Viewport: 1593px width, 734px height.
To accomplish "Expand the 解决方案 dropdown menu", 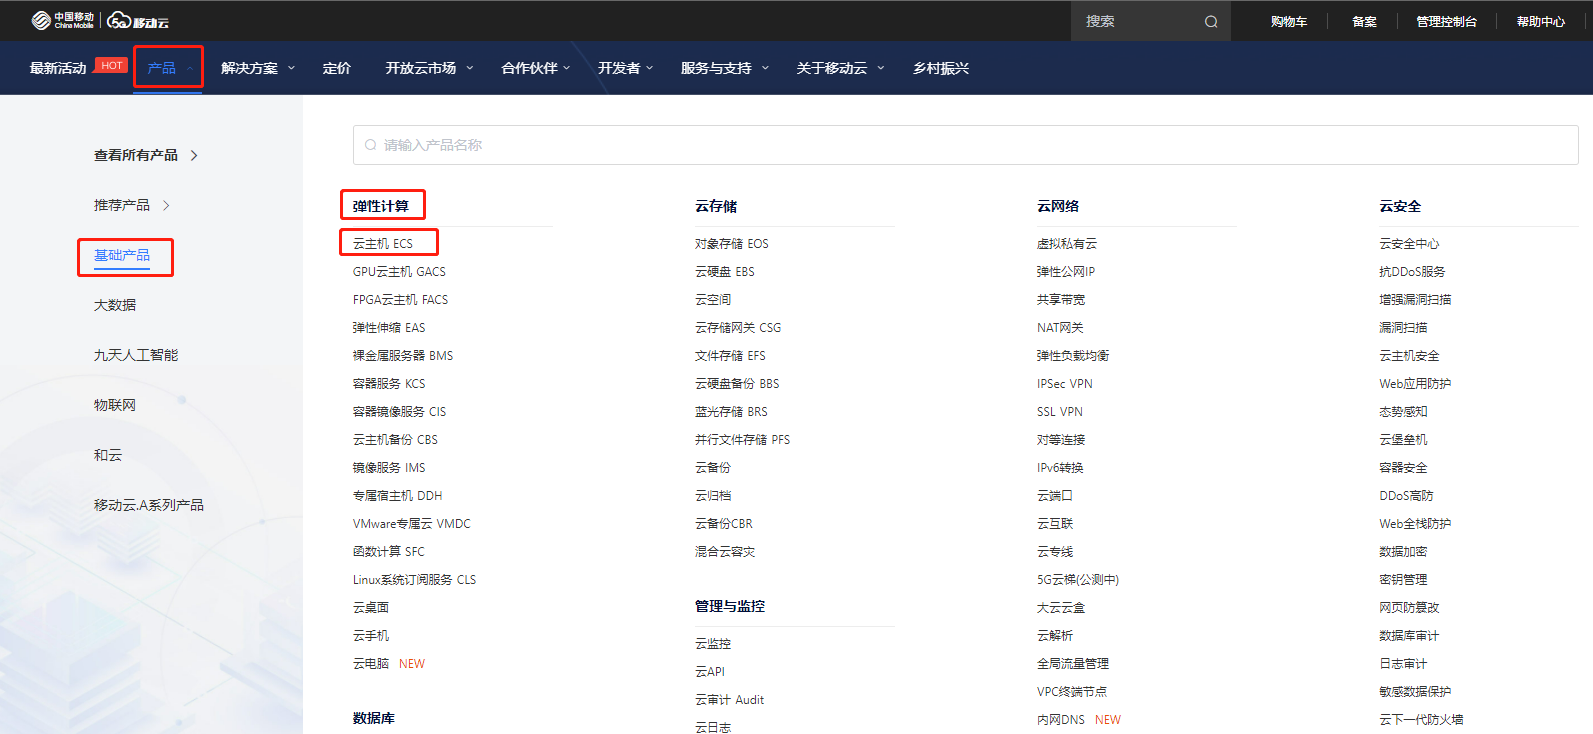I will (291, 68).
